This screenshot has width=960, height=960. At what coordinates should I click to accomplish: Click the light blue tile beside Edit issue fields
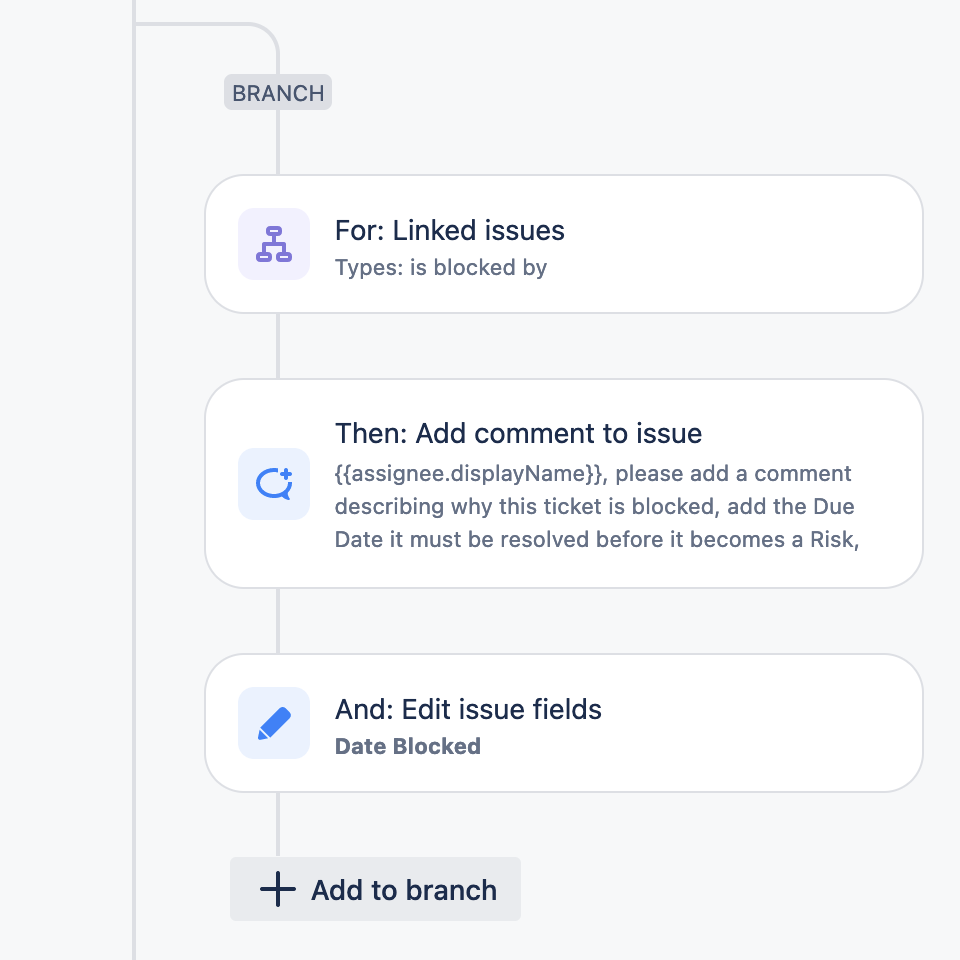[x=273, y=722]
